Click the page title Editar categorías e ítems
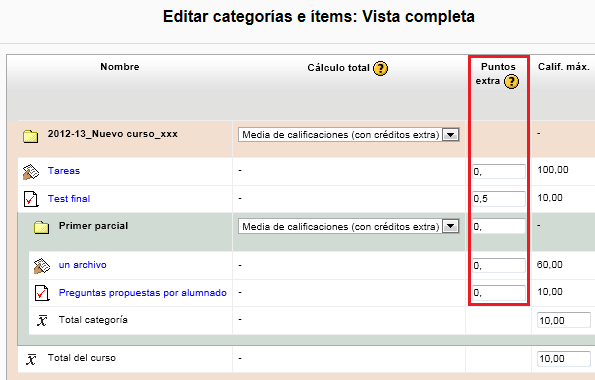Screen dimensions: 595x380 pyautogui.click(x=319, y=17)
